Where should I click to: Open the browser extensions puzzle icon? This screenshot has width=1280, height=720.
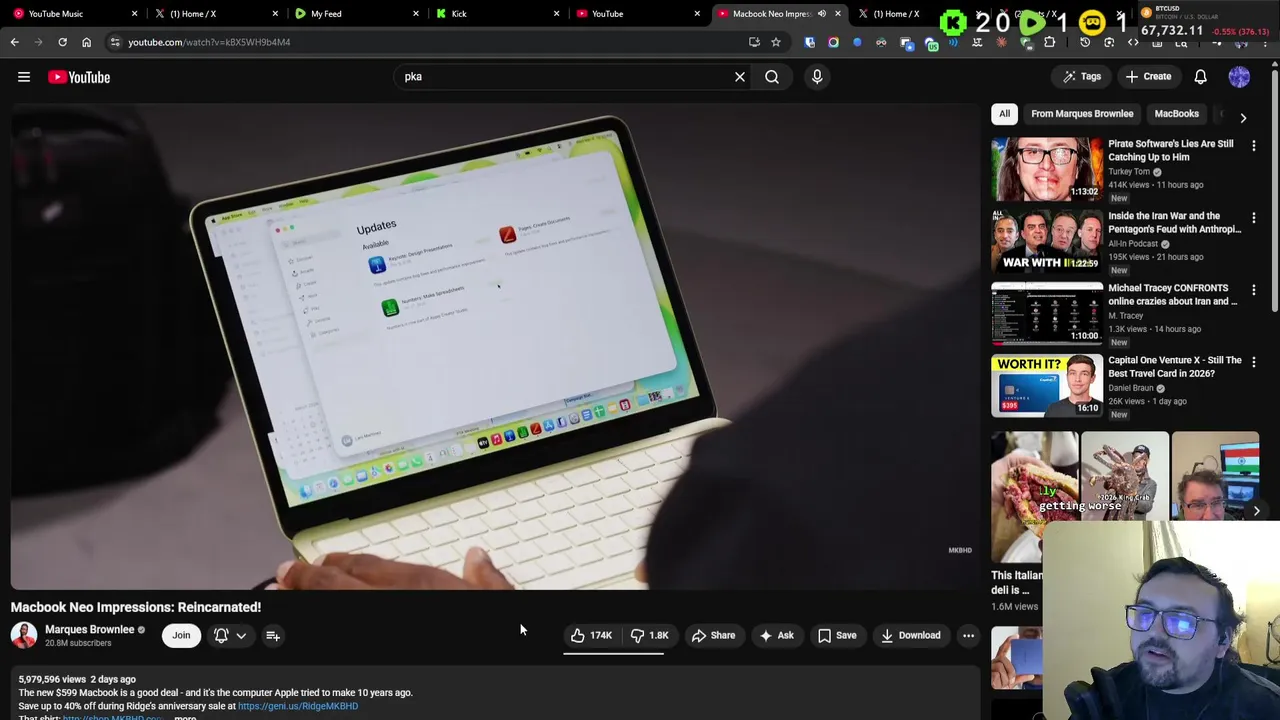[x=1049, y=42]
